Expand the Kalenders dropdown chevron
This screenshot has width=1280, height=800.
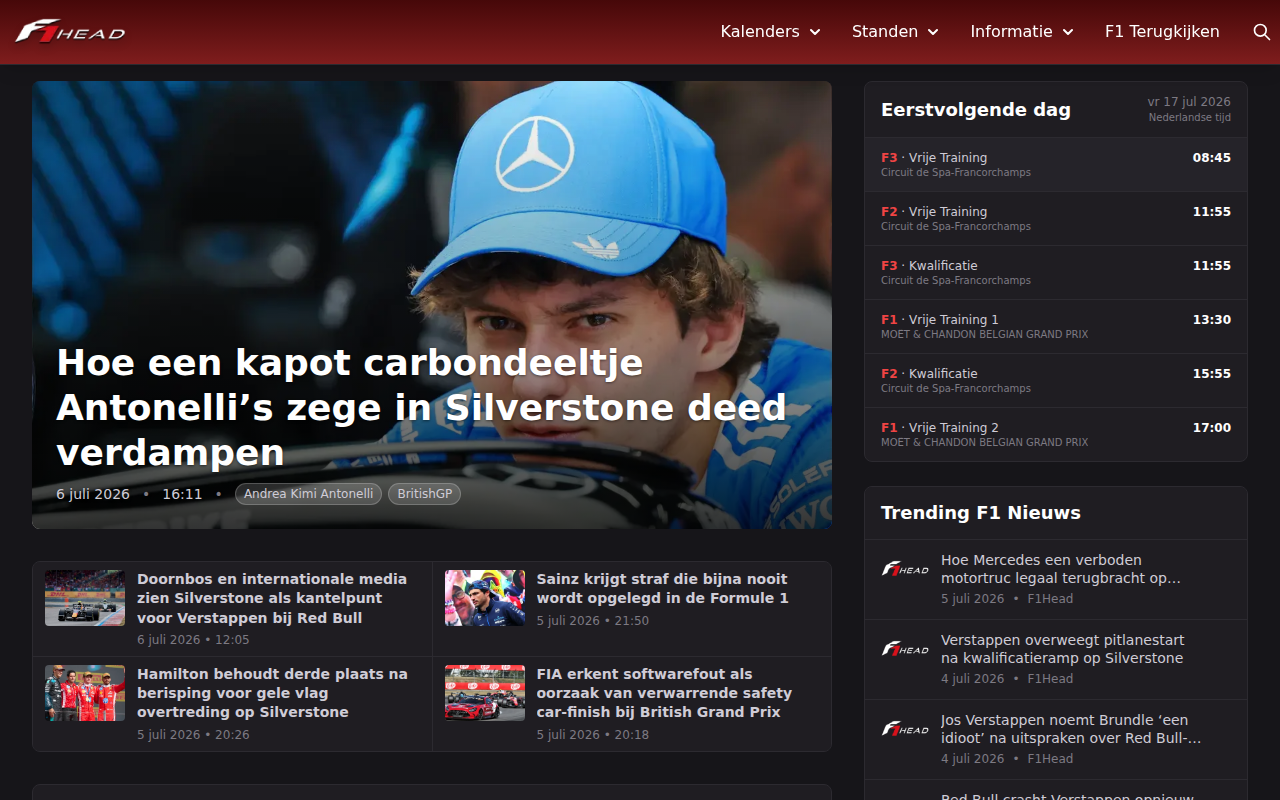815,32
